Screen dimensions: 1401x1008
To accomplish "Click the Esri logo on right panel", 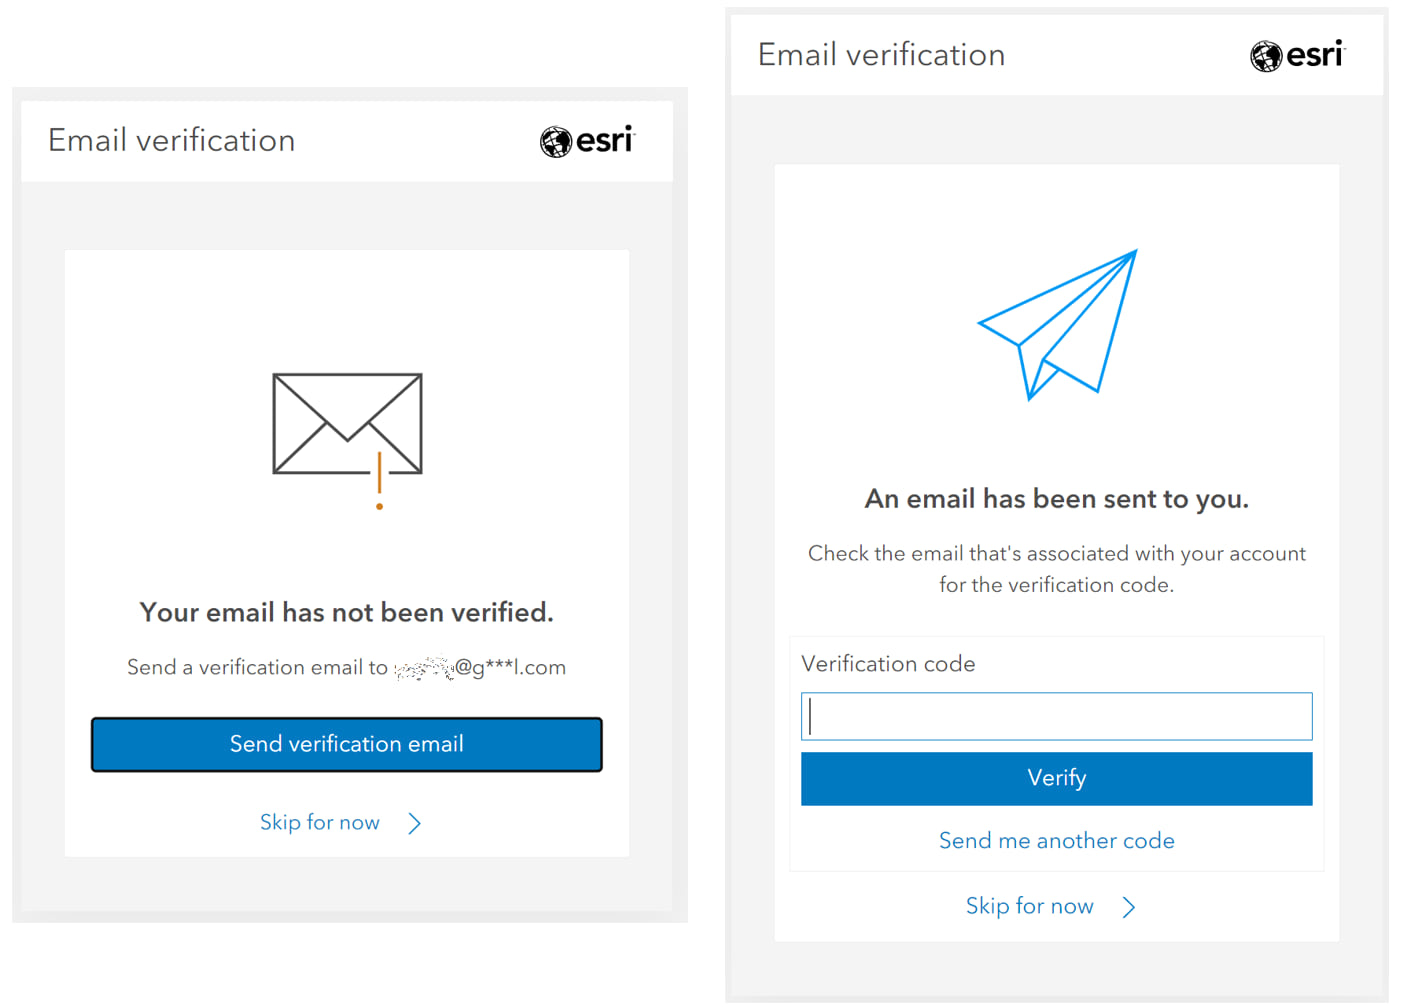I will click(1297, 56).
